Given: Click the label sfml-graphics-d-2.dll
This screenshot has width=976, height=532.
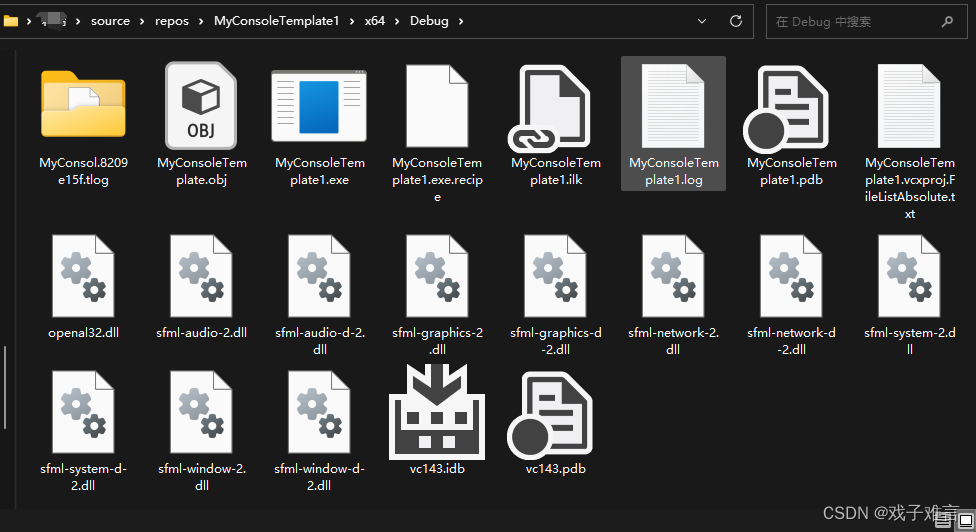Looking at the screenshot, I should pyautogui.click(x=556, y=341).
